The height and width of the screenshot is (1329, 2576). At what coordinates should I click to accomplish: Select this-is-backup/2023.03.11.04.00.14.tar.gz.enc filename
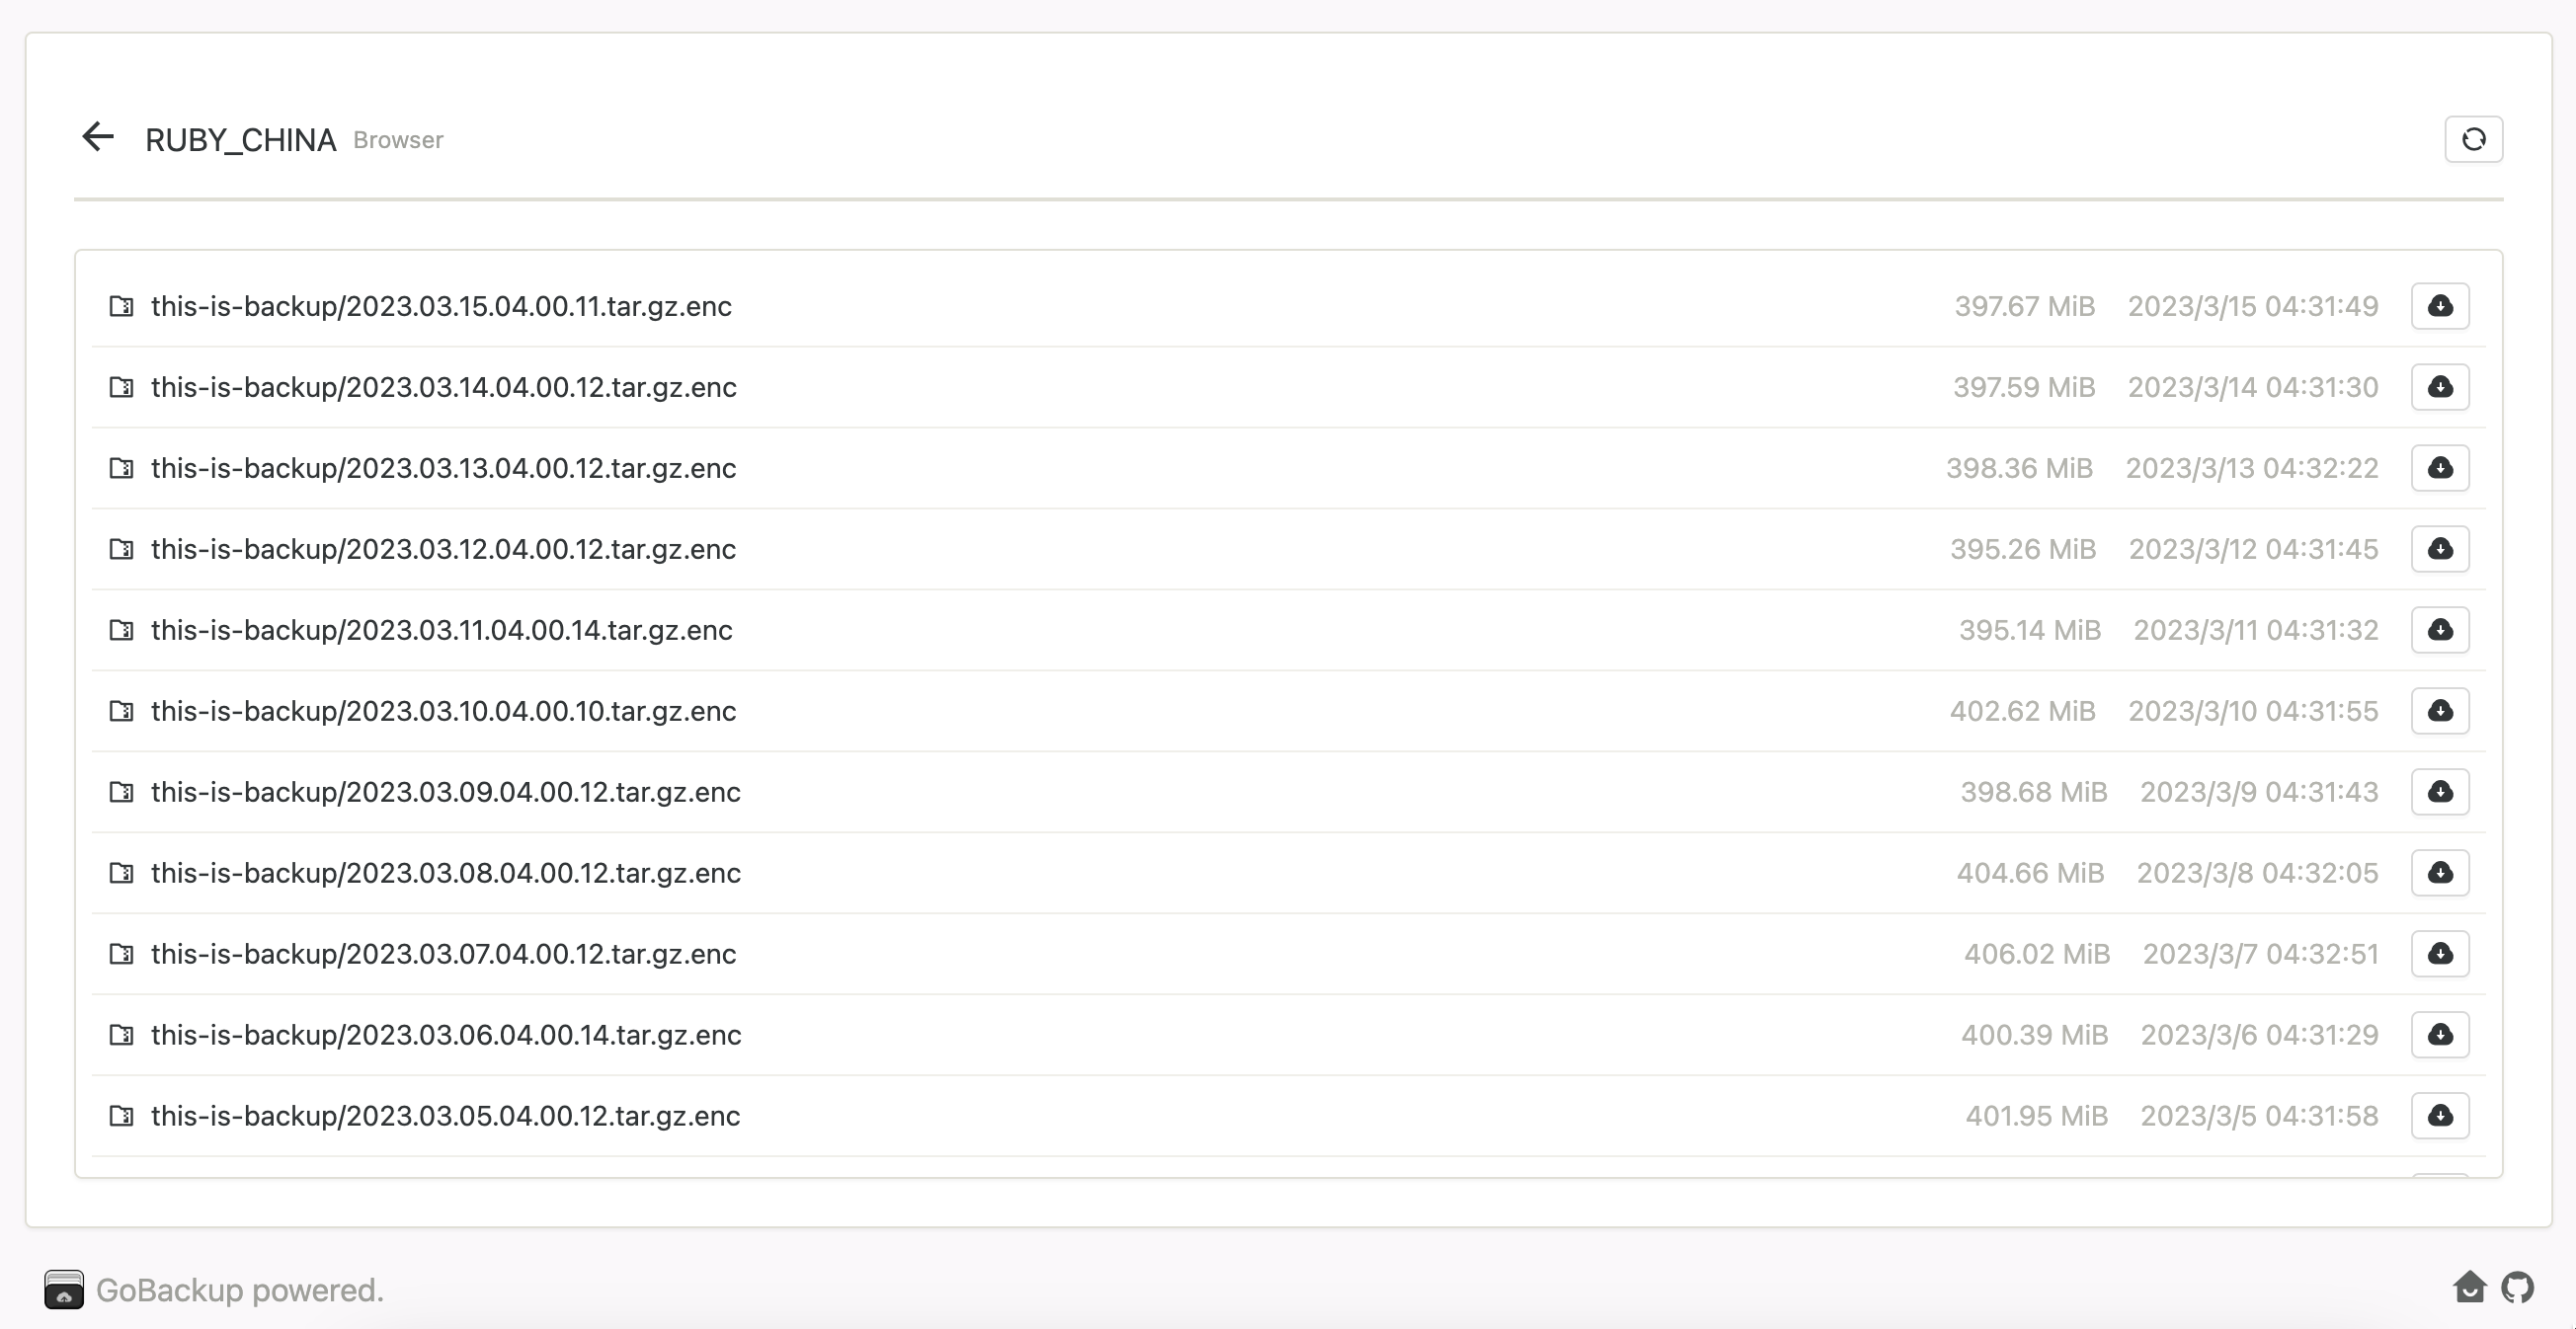coord(442,630)
